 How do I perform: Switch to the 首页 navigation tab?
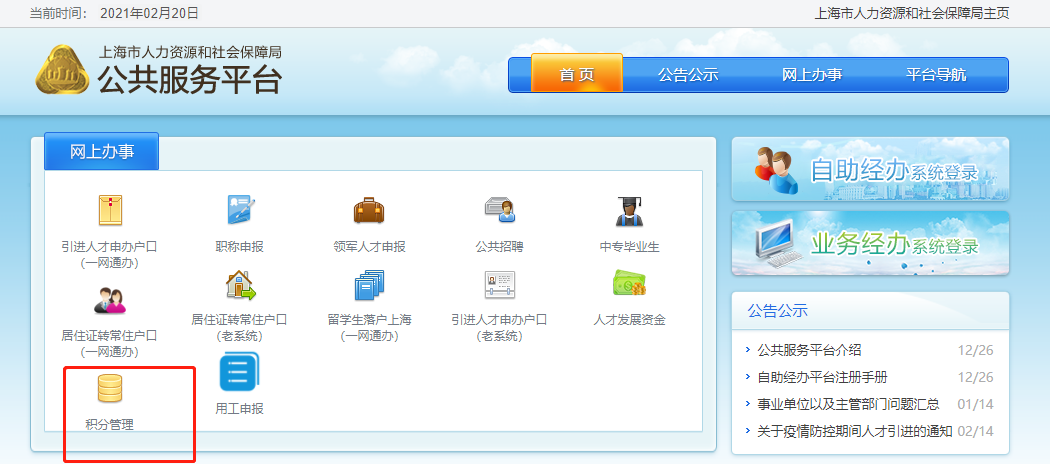[x=577, y=75]
